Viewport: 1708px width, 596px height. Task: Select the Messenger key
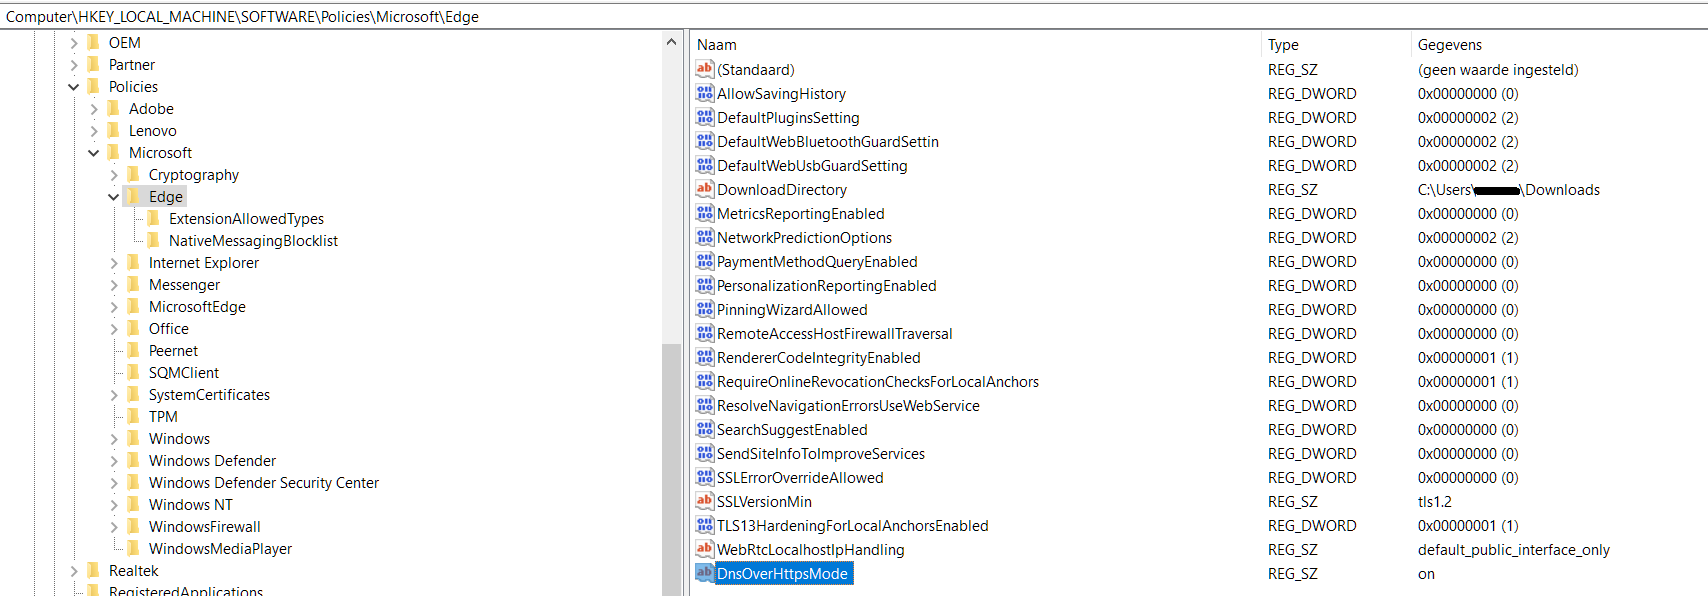pyautogui.click(x=184, y=284)
